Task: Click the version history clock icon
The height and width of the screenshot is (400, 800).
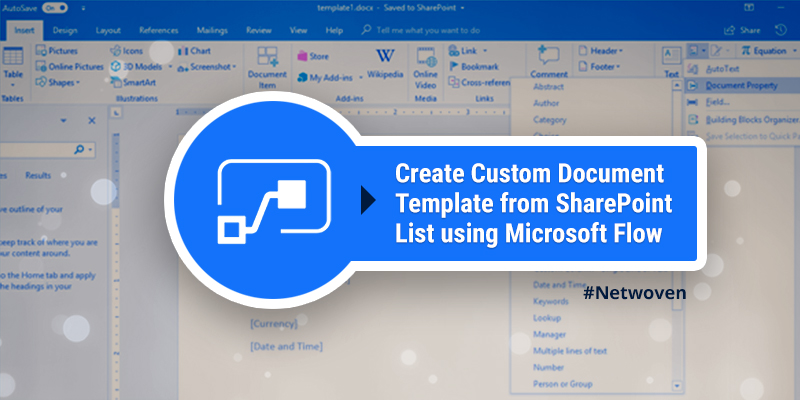Action: [x=781, y=30]
